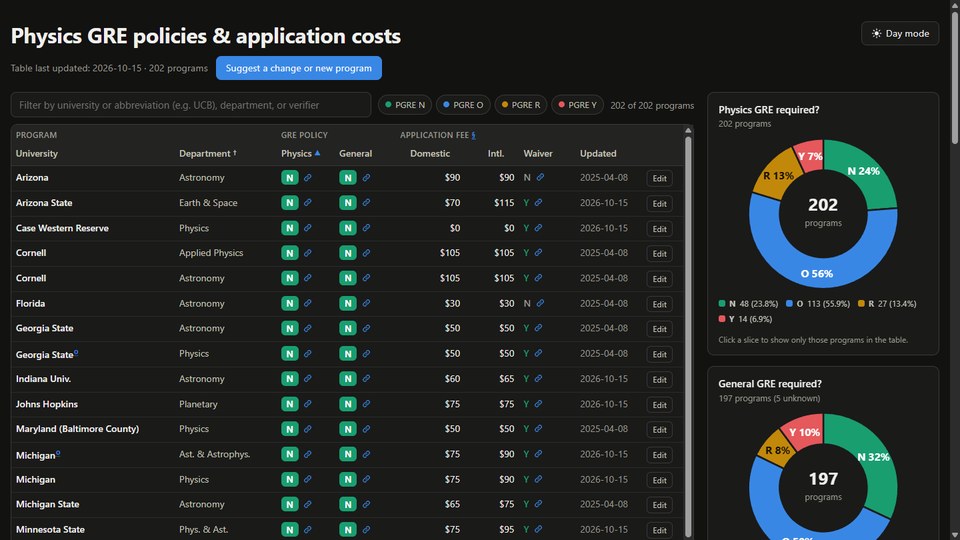Sort by Intl. fee column header
Viewport: 960px width, 540px height.
[496, 153]
